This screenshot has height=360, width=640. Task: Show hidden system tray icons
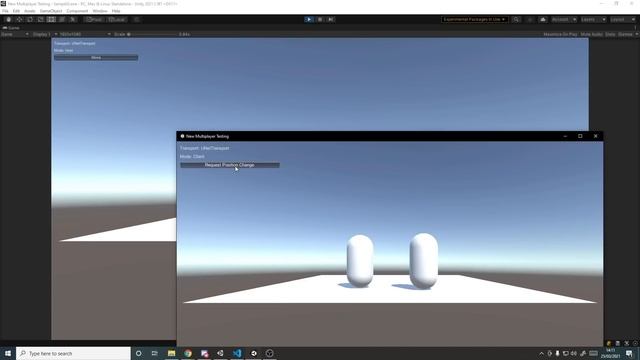[x=541, y=353]
